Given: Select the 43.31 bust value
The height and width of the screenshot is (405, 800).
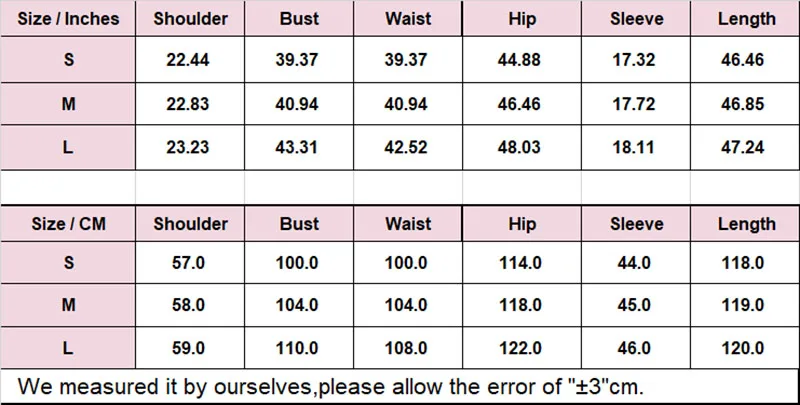Looking at the screenshot, I should pyautogui.click(x=297, y=147).
